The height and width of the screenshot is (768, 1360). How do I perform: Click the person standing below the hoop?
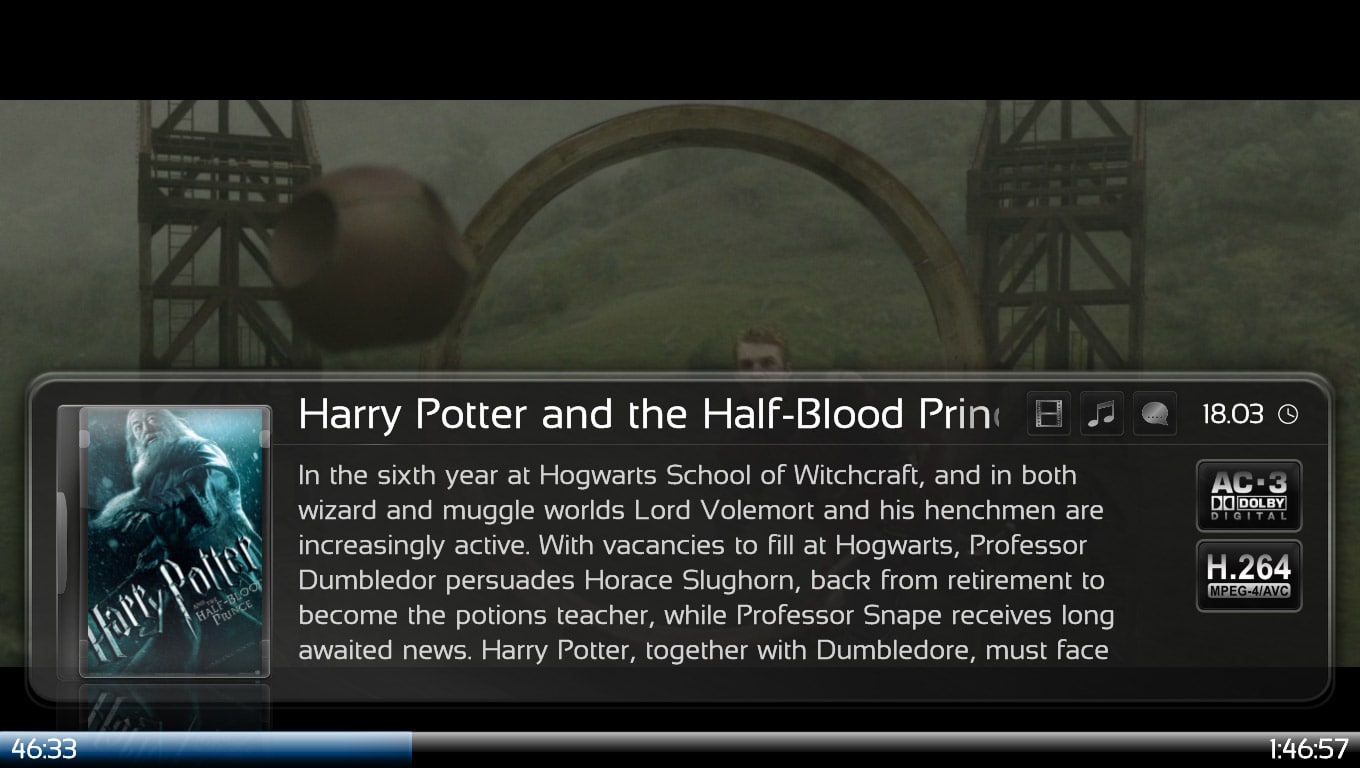point(762,352)
